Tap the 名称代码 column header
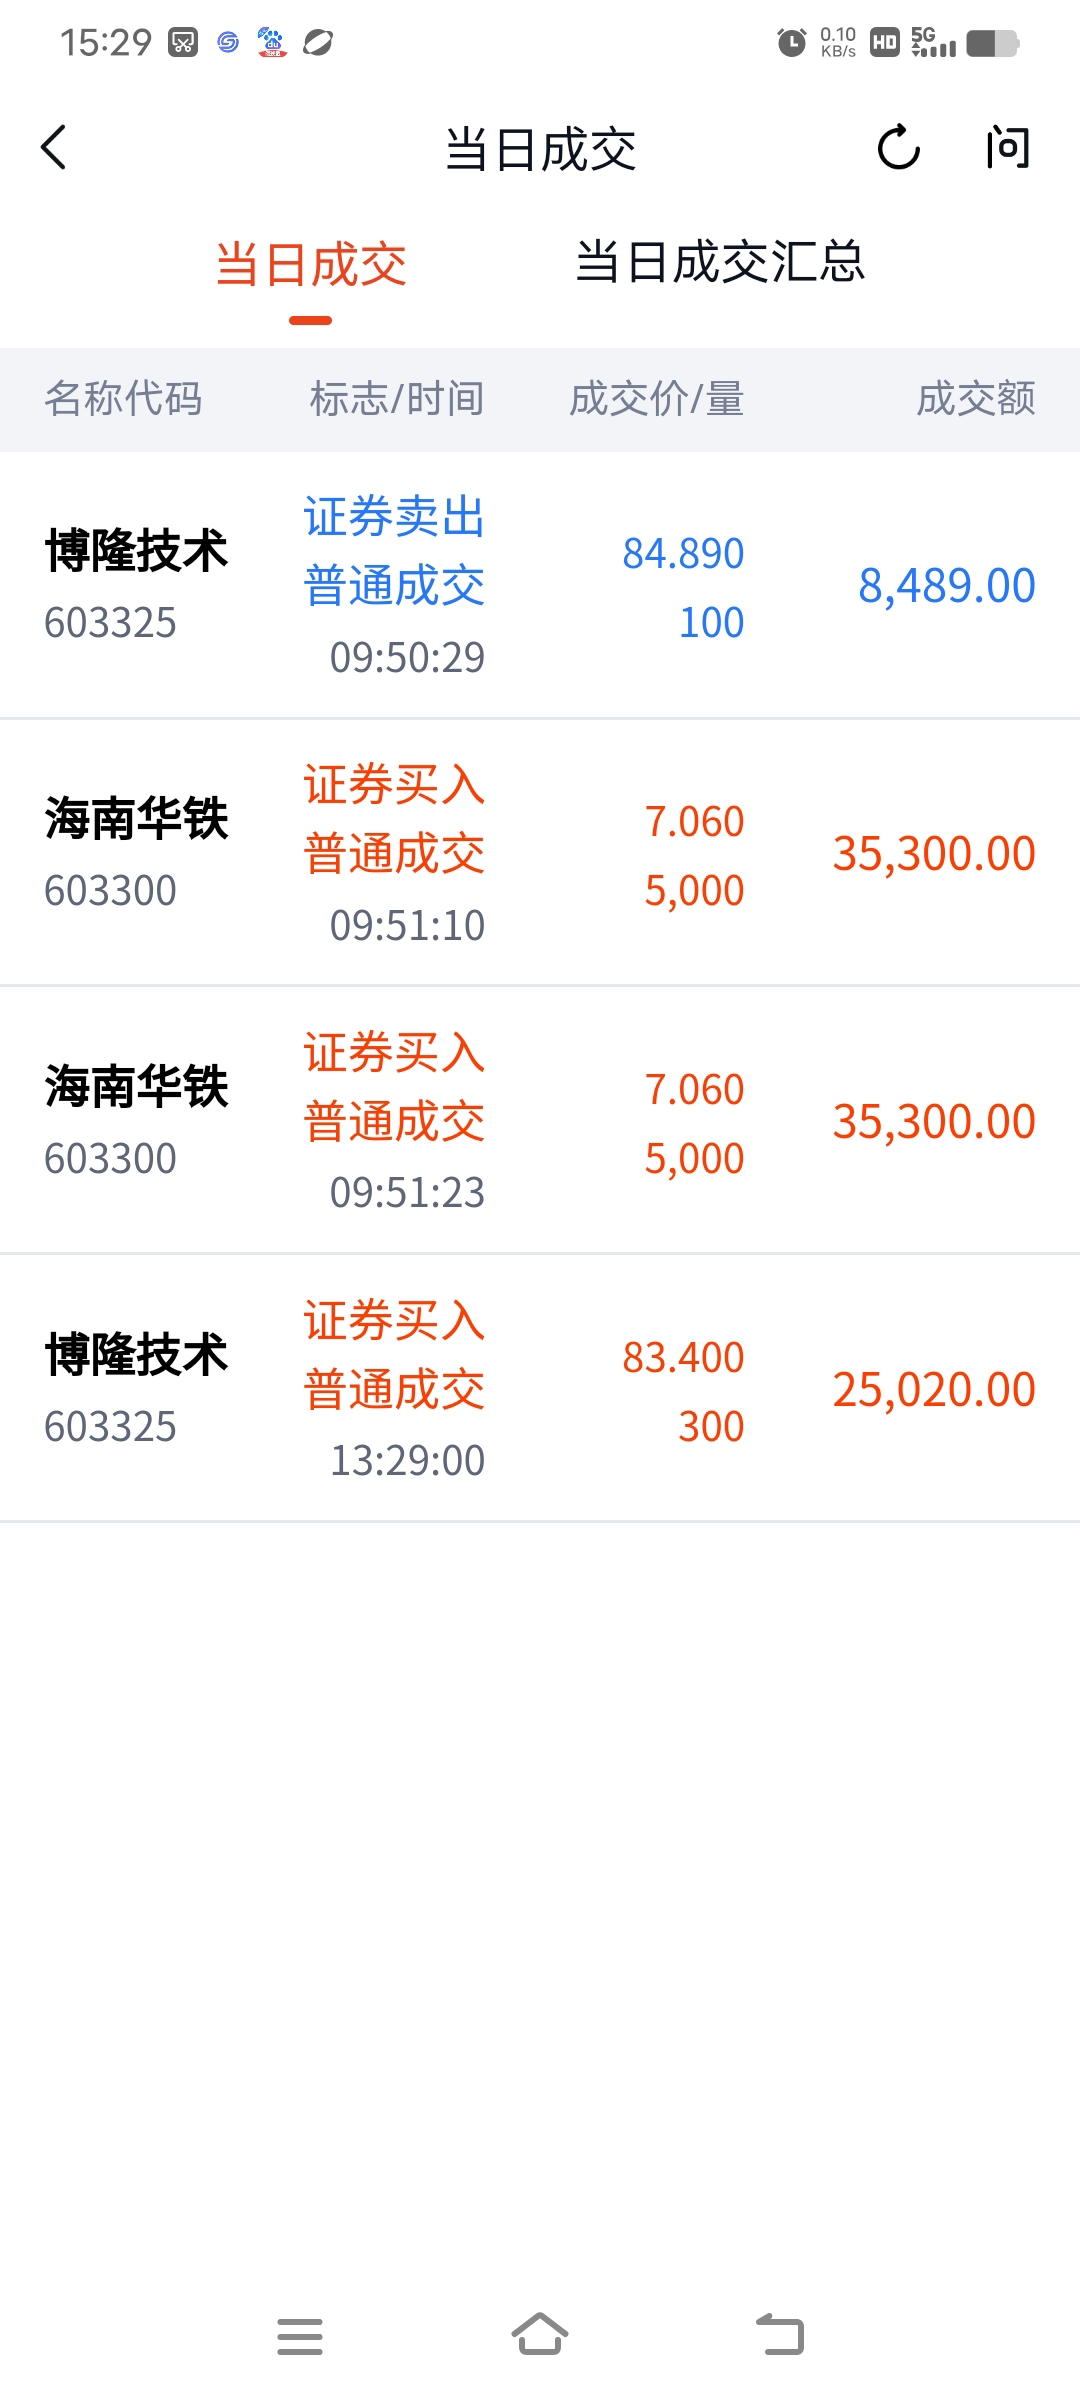Image resolution: width=1080 pixels, height=2400 pixels. click(123, 399)
